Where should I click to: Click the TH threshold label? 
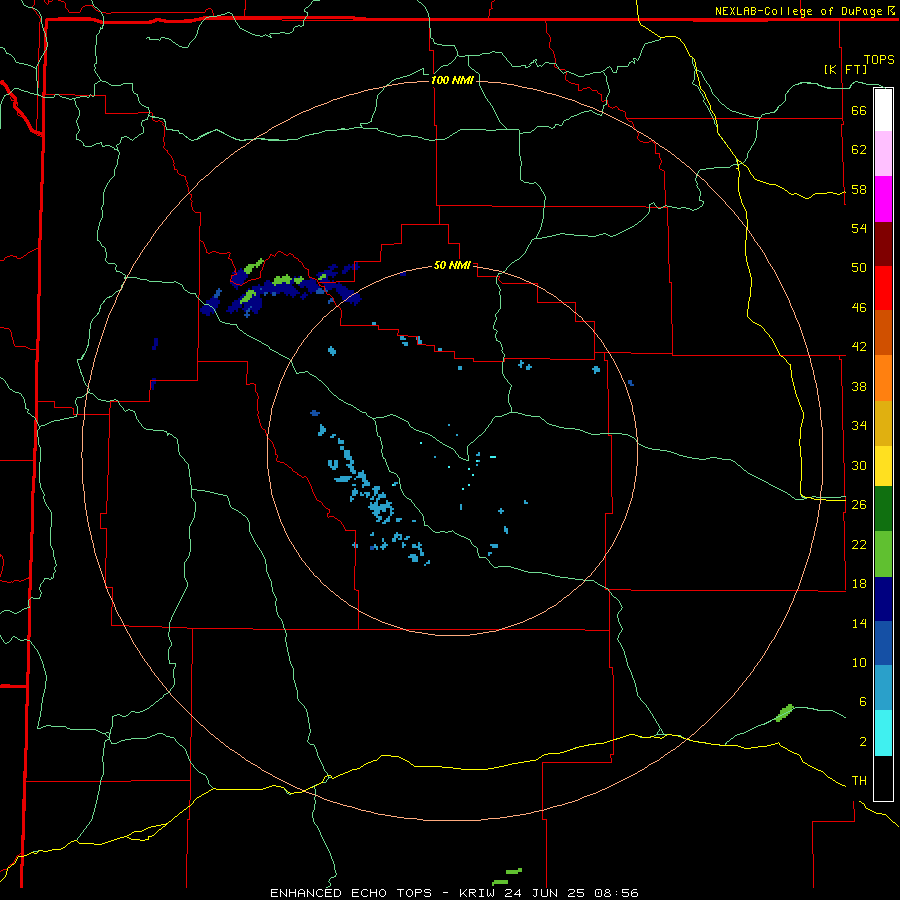[x=859, y=781]
